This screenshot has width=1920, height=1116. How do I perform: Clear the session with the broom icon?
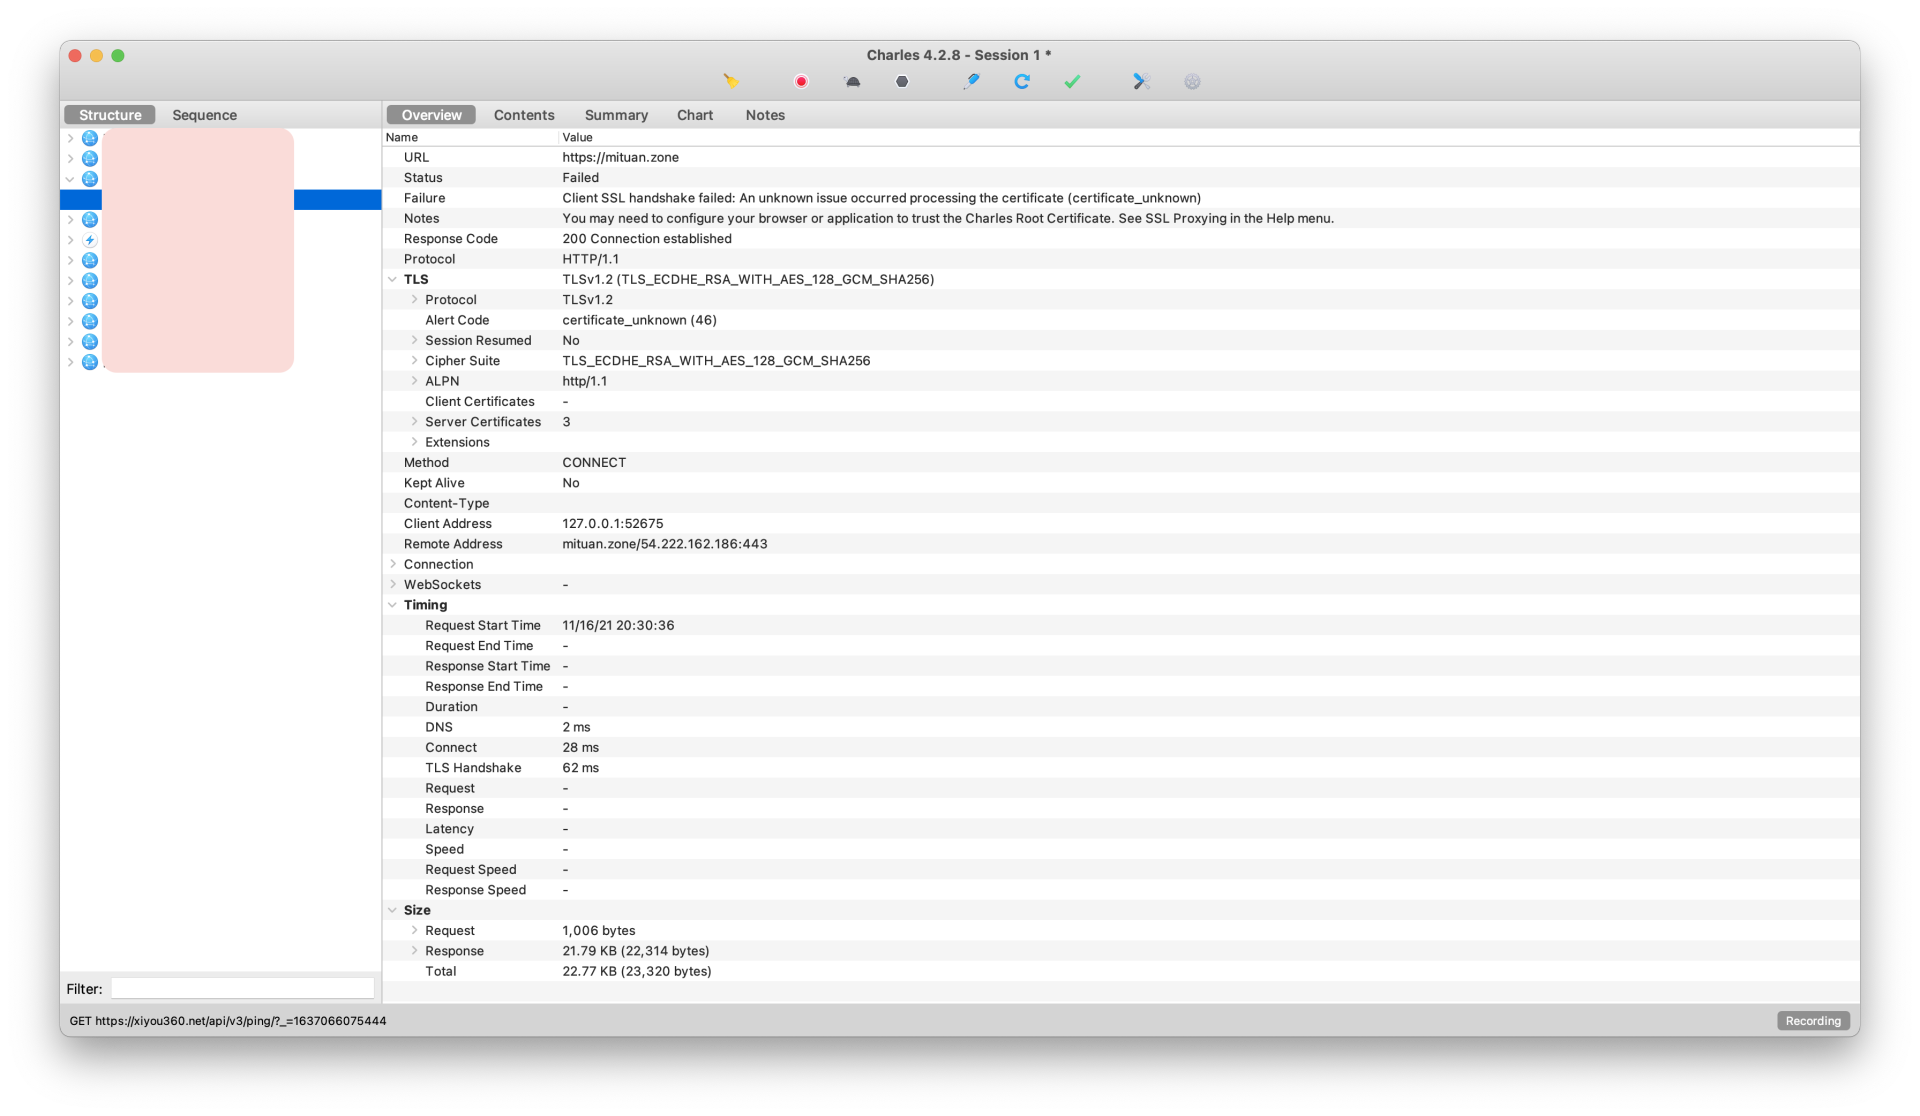tap(731, 82)
